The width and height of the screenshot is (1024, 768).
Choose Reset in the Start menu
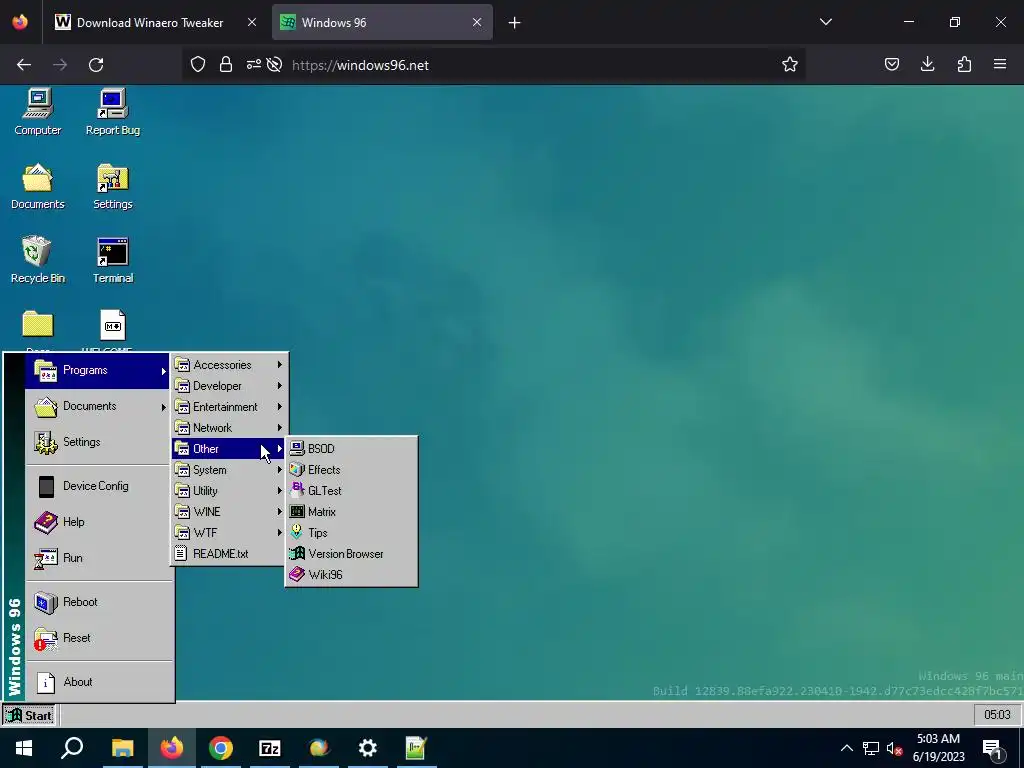pyautogui.click(x=98, y=638)
